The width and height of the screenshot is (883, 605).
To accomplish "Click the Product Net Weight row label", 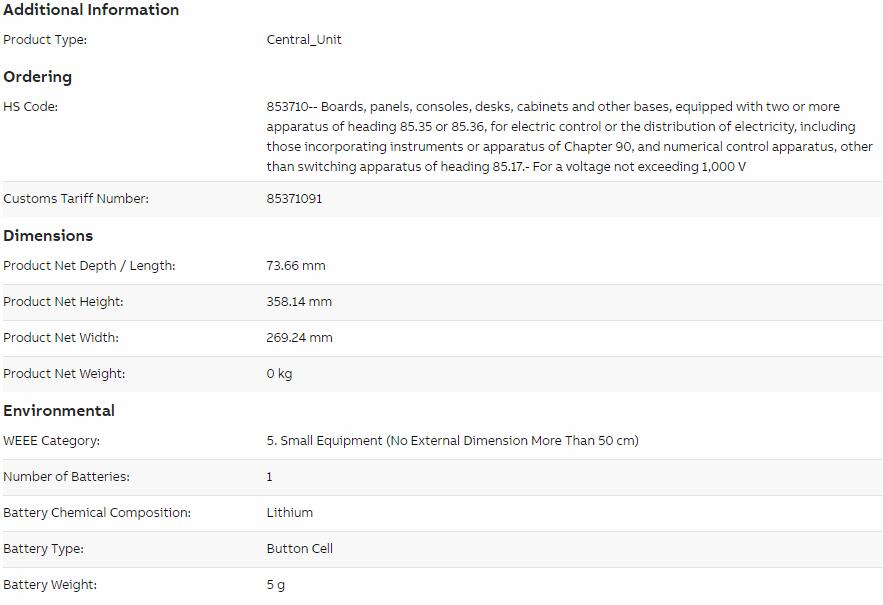I will [64, 373].
